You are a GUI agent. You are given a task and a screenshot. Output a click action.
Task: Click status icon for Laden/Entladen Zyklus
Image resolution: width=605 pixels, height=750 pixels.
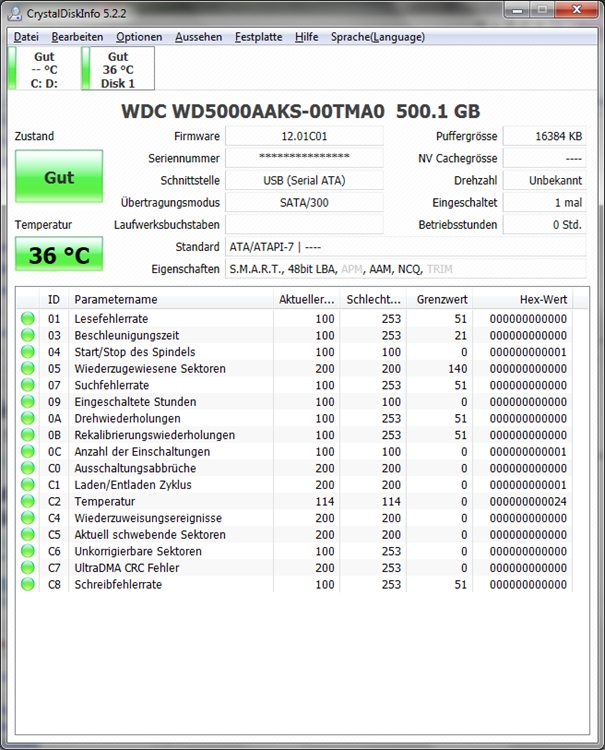pos(28,485)
